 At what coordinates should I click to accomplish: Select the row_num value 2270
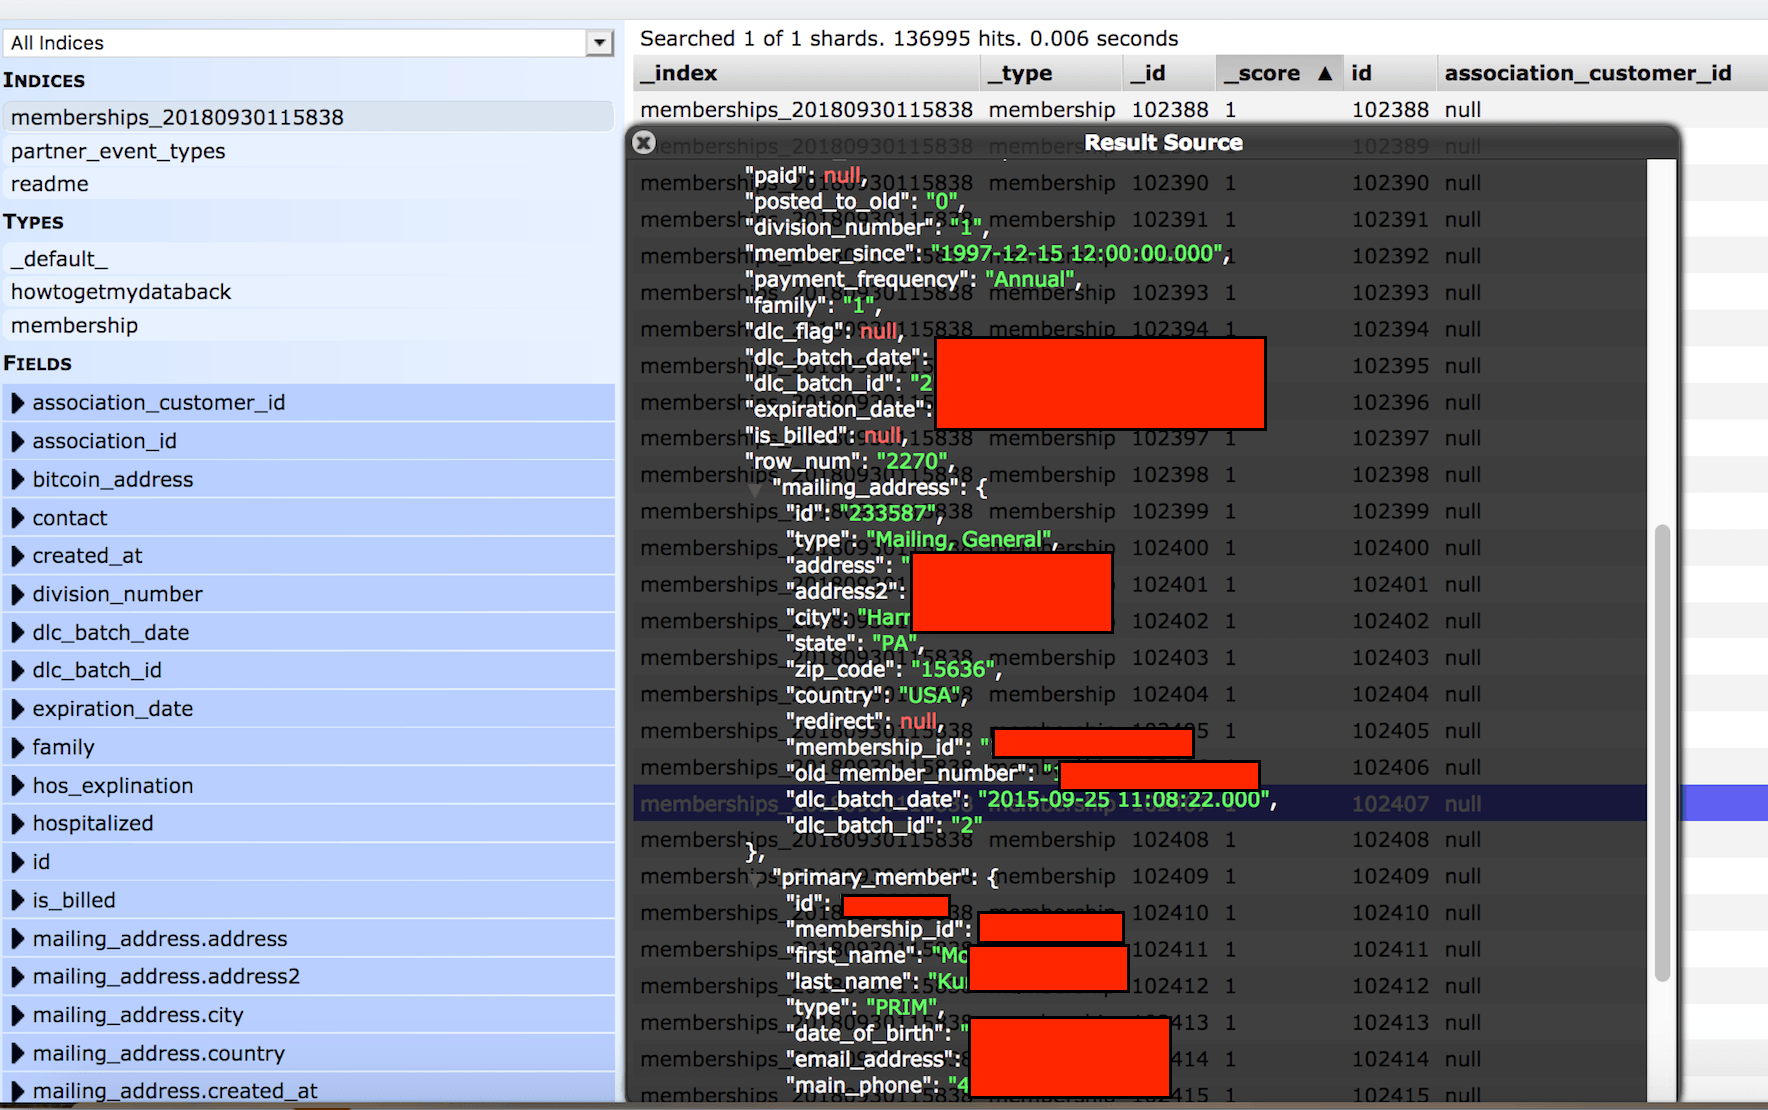coord(912,462)
